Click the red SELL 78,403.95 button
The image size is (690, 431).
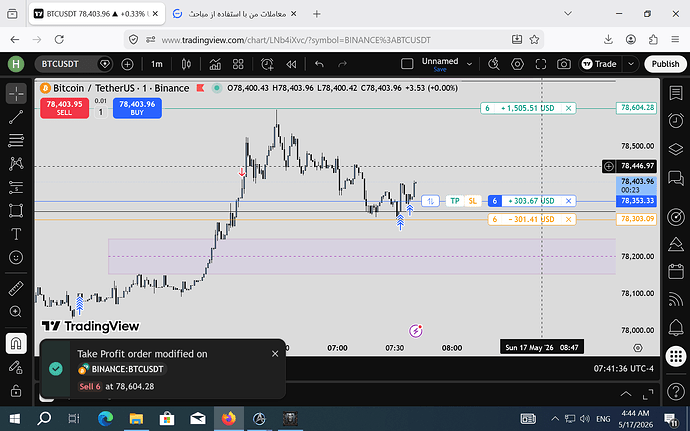tap(64, 108)
